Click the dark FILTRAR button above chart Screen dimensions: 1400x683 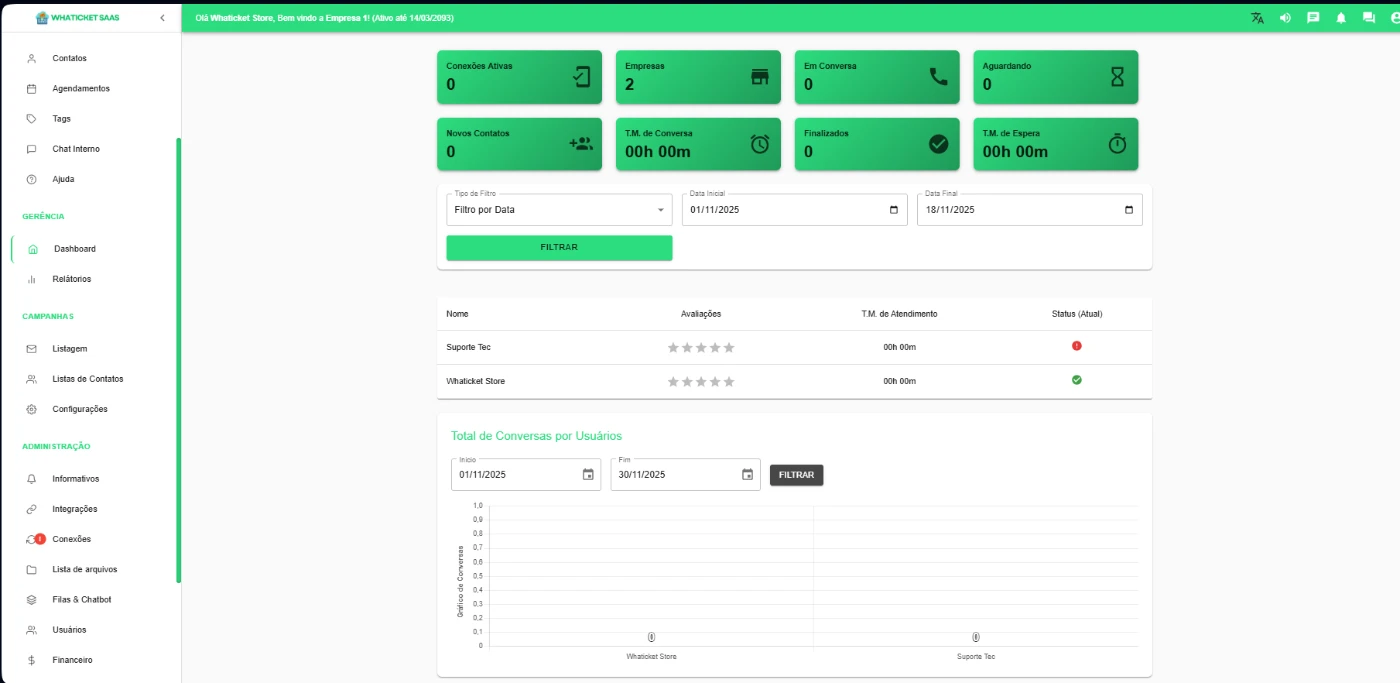click(x=796, y=475)
